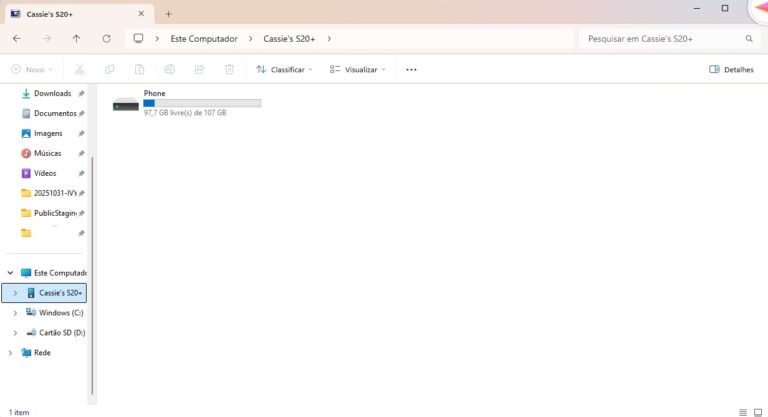Select Cartão SD (D:) in the navigation tree
768x417 pixels.
62,333
